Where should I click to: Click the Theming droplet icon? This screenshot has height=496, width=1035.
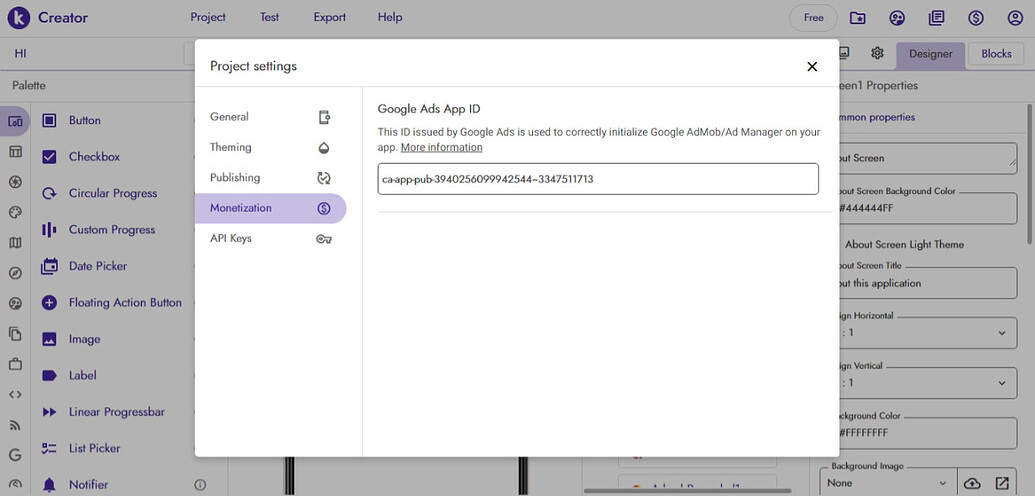tap(323, 148)
